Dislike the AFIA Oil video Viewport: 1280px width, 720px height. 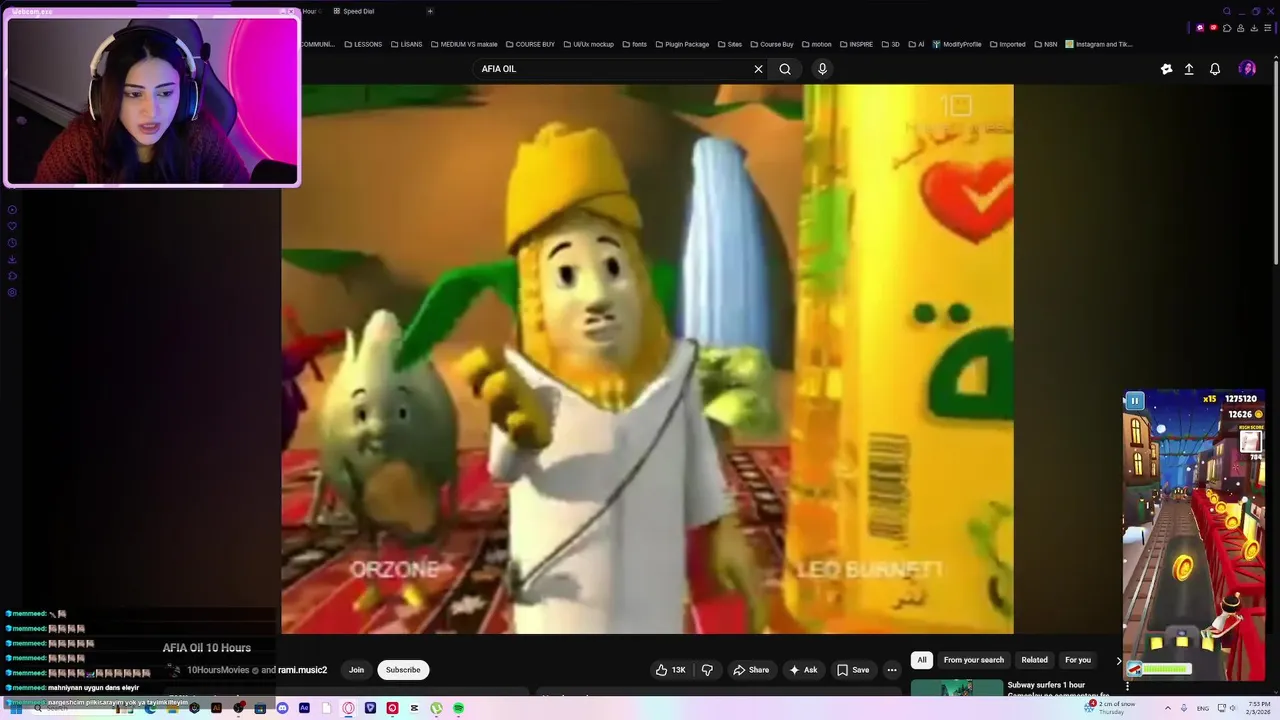[x=707, y=670]
